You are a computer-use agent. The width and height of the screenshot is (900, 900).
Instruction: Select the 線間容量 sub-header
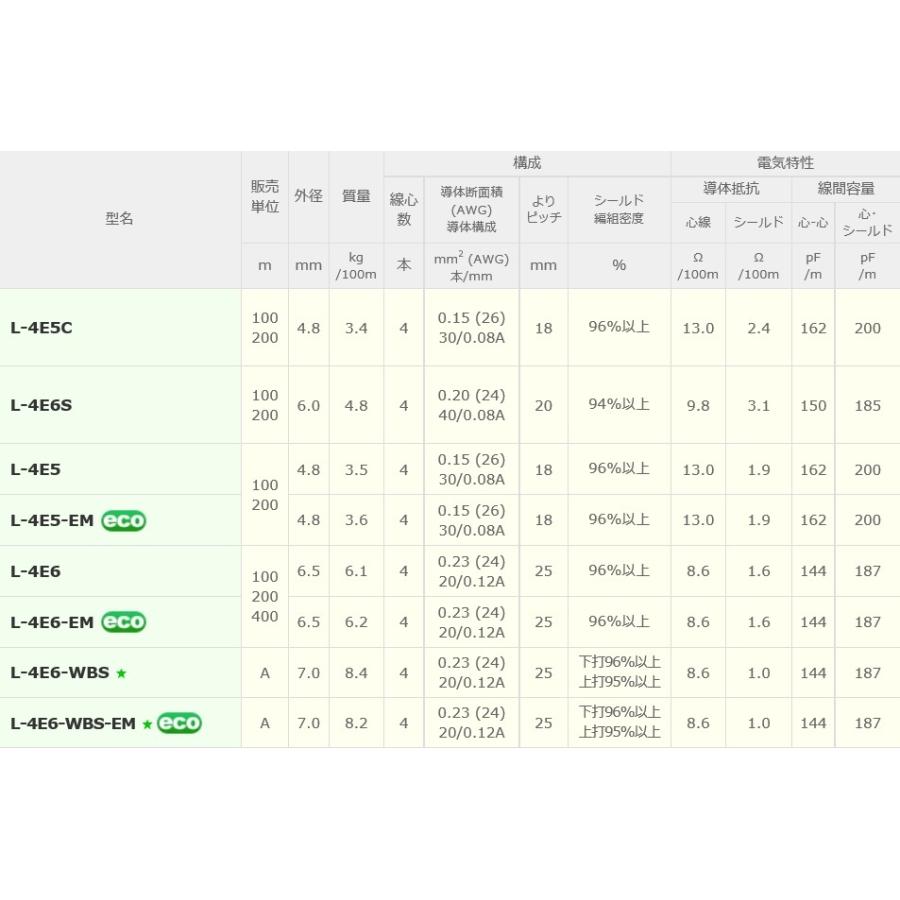coord(846,188)
